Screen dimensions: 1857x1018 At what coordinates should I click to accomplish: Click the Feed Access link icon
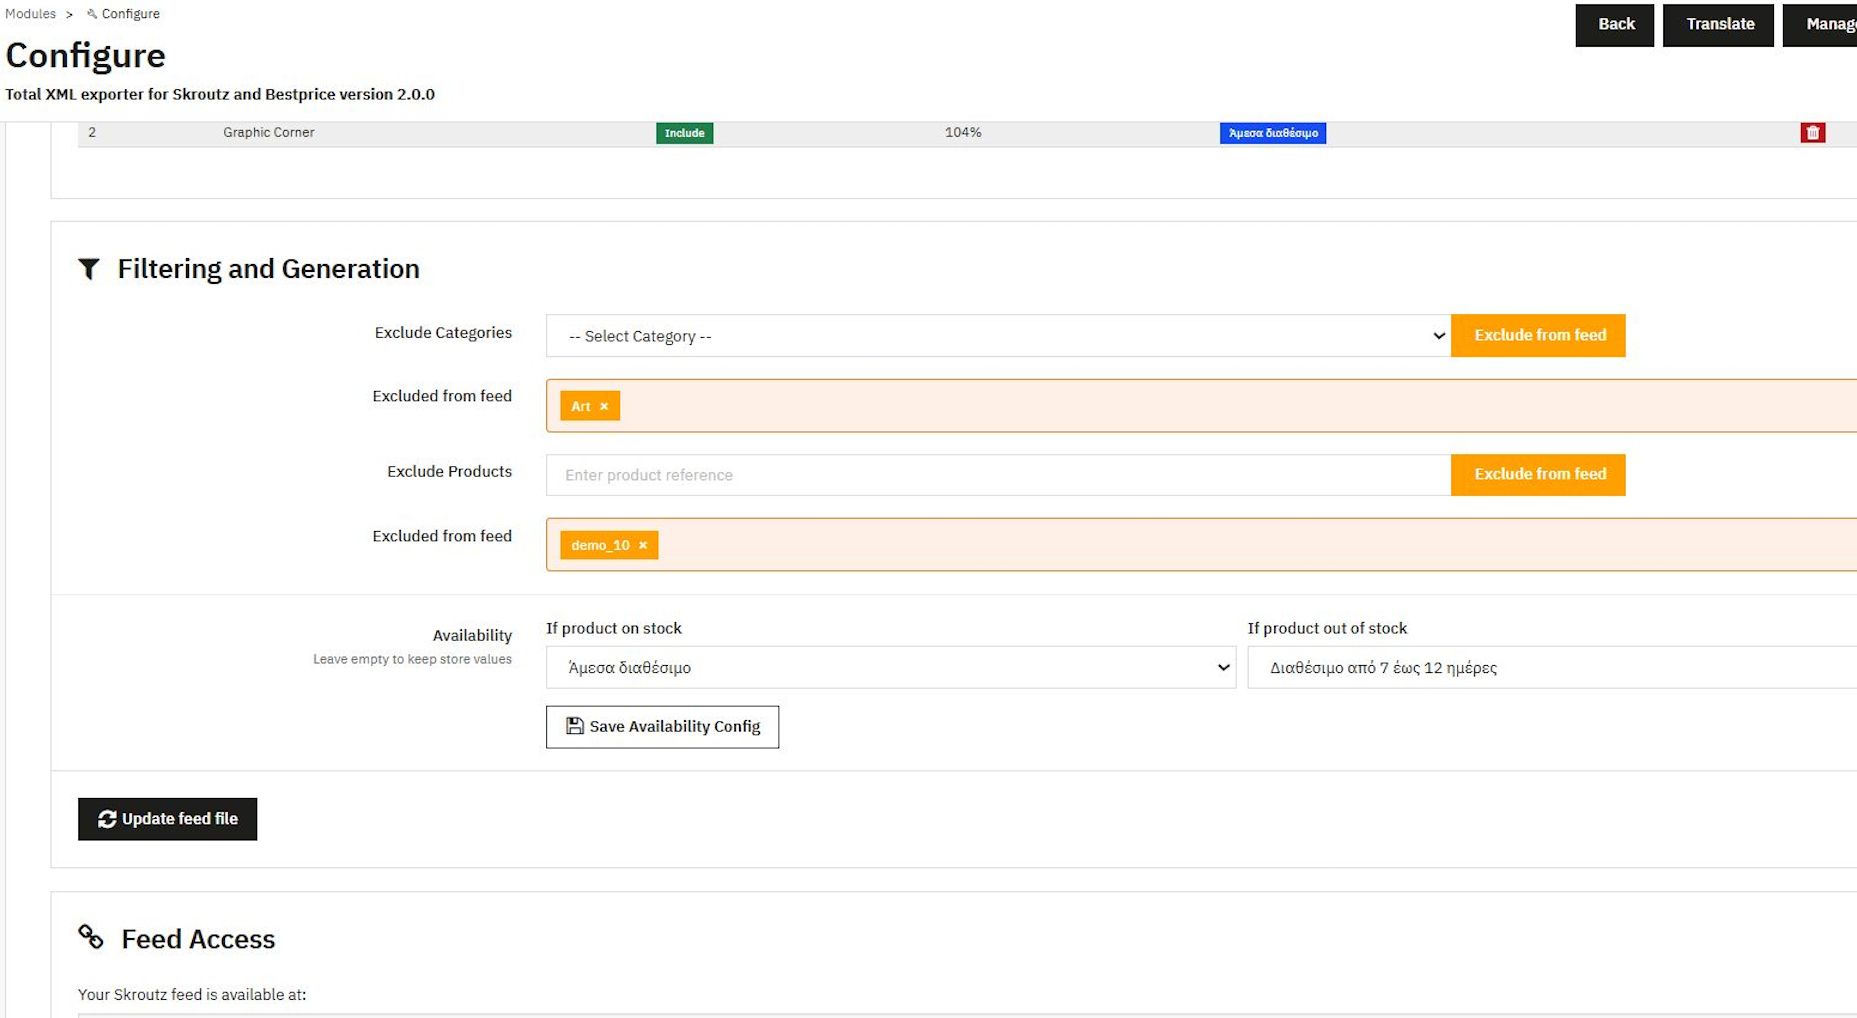coord(91,937)
